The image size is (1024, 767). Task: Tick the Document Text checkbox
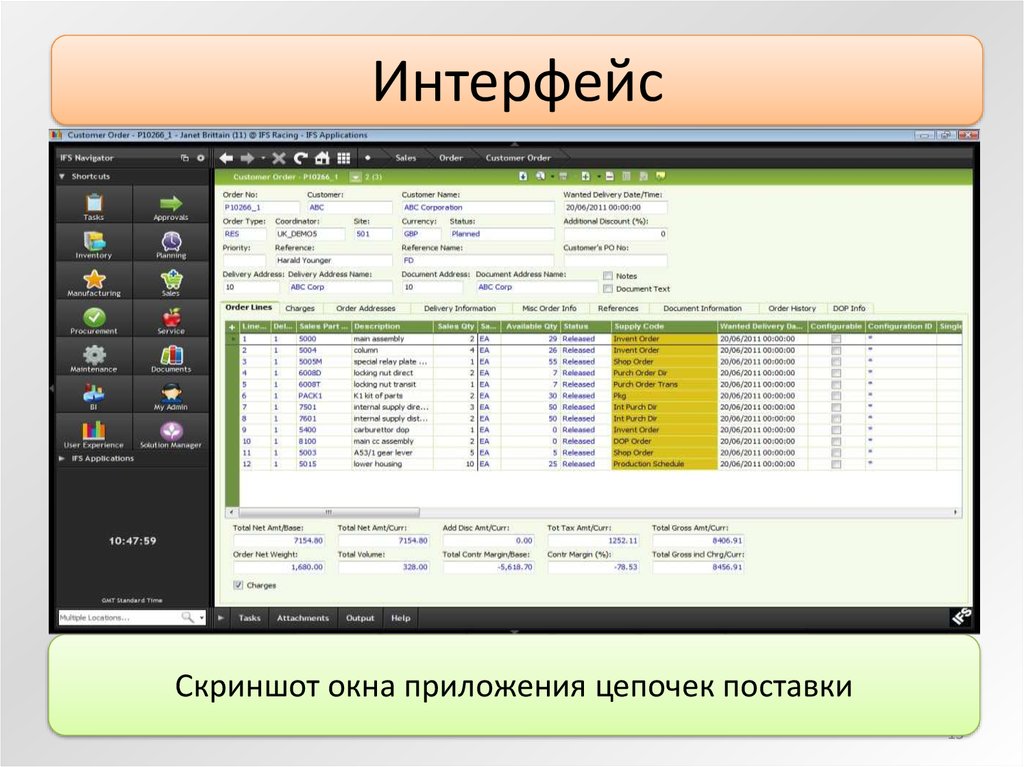coord(607,289)
